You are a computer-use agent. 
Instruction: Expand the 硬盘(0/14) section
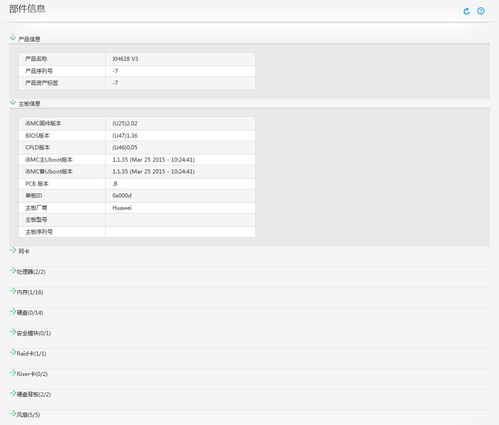pyautogui.click(x=13, y=311)
